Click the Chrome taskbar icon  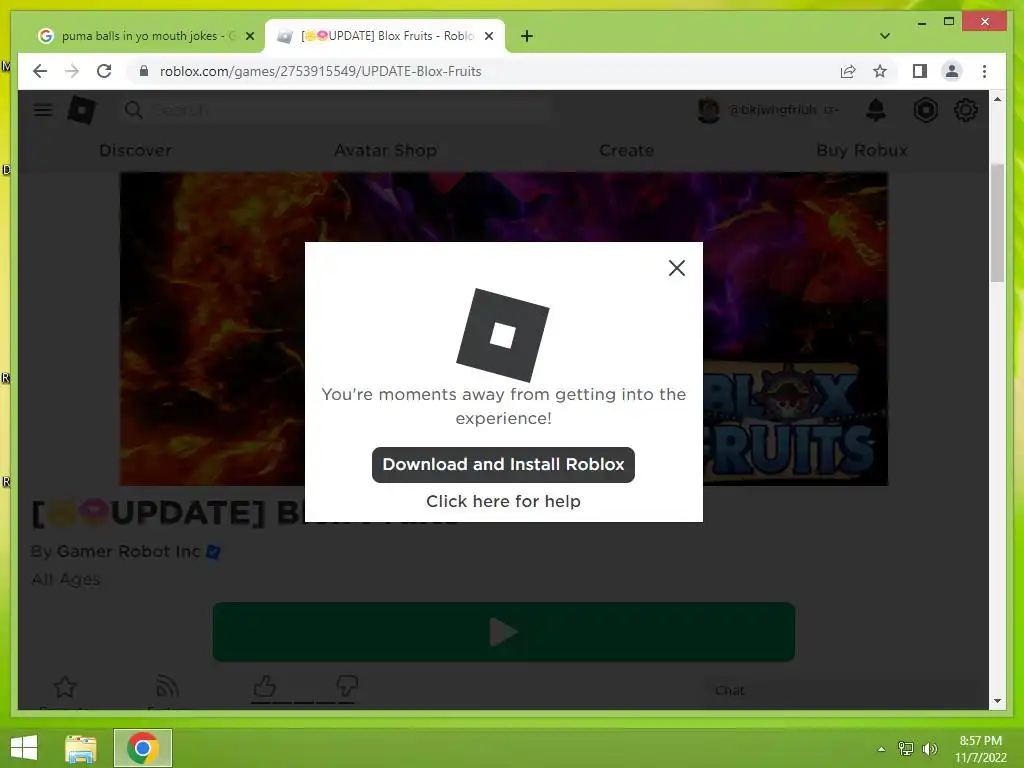143,748
